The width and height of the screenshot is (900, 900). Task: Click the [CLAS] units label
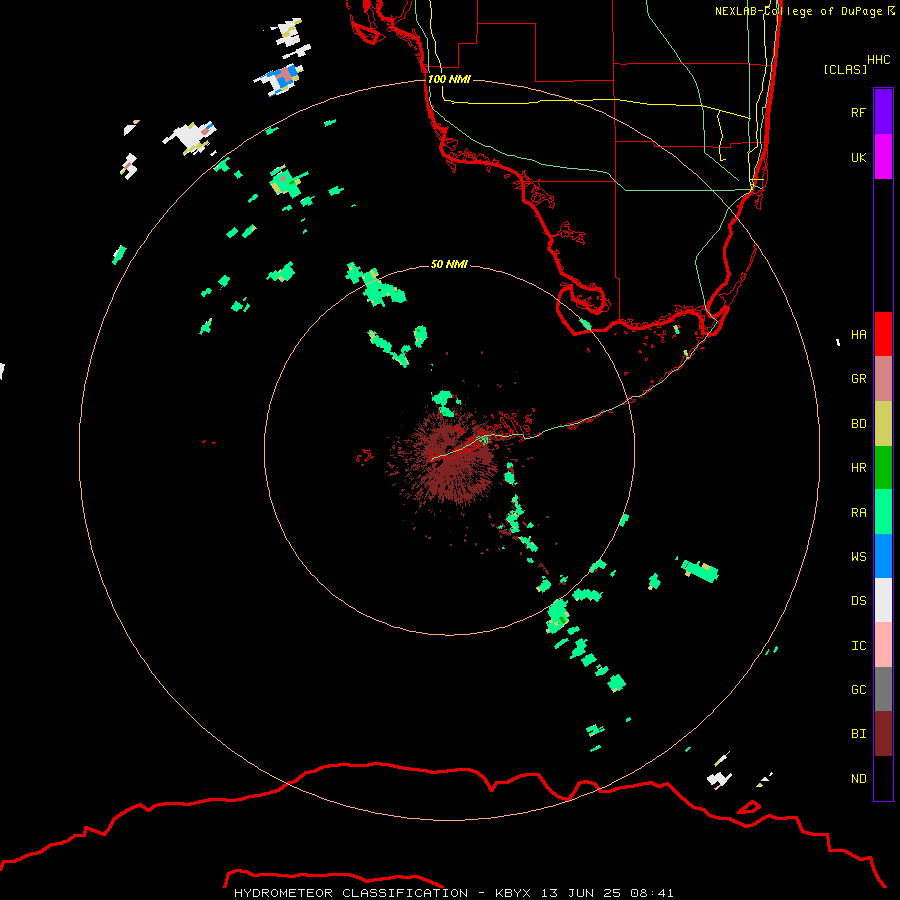point(845,69)
